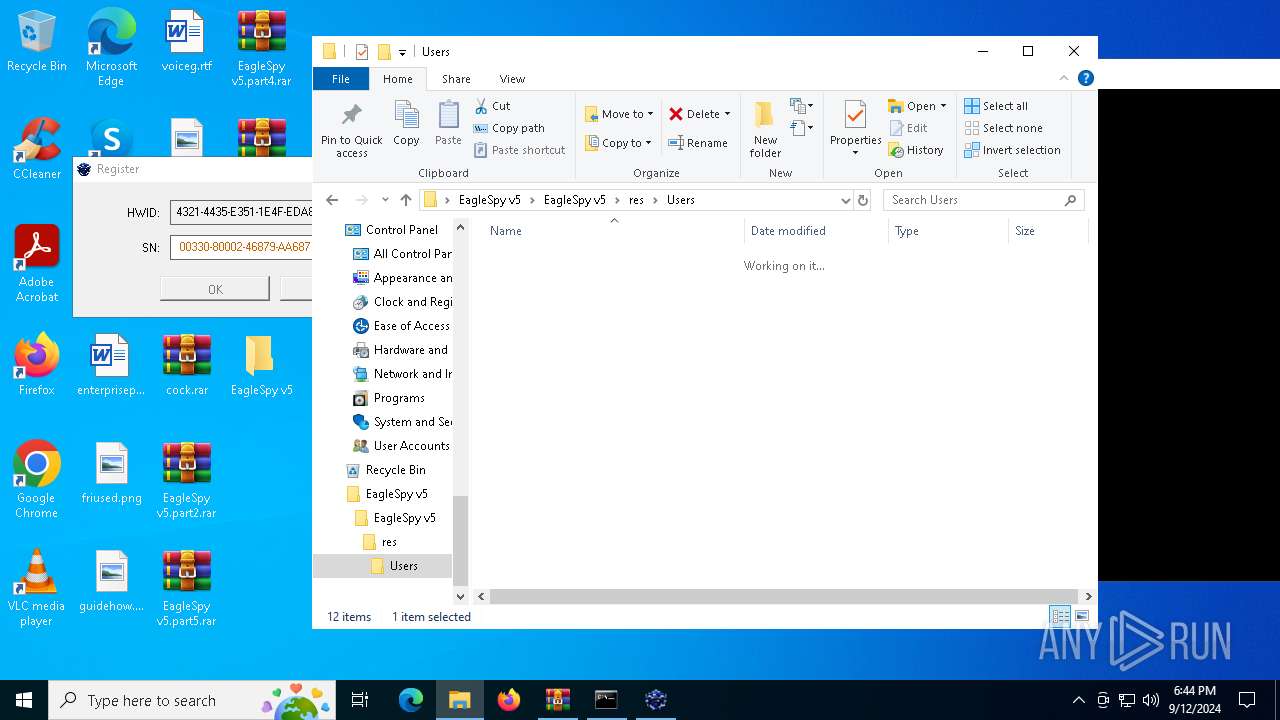Select the Cut command
This screenshot has width=1280, height=720.
coord(492,106)
